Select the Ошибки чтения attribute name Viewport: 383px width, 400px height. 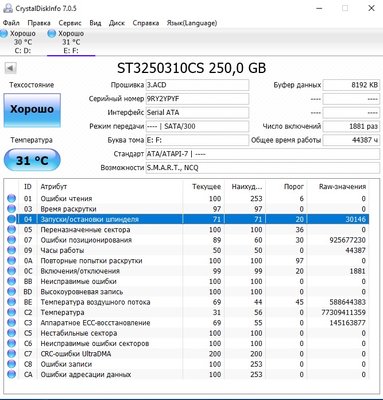pyautogui.click(x=66, y=199)
